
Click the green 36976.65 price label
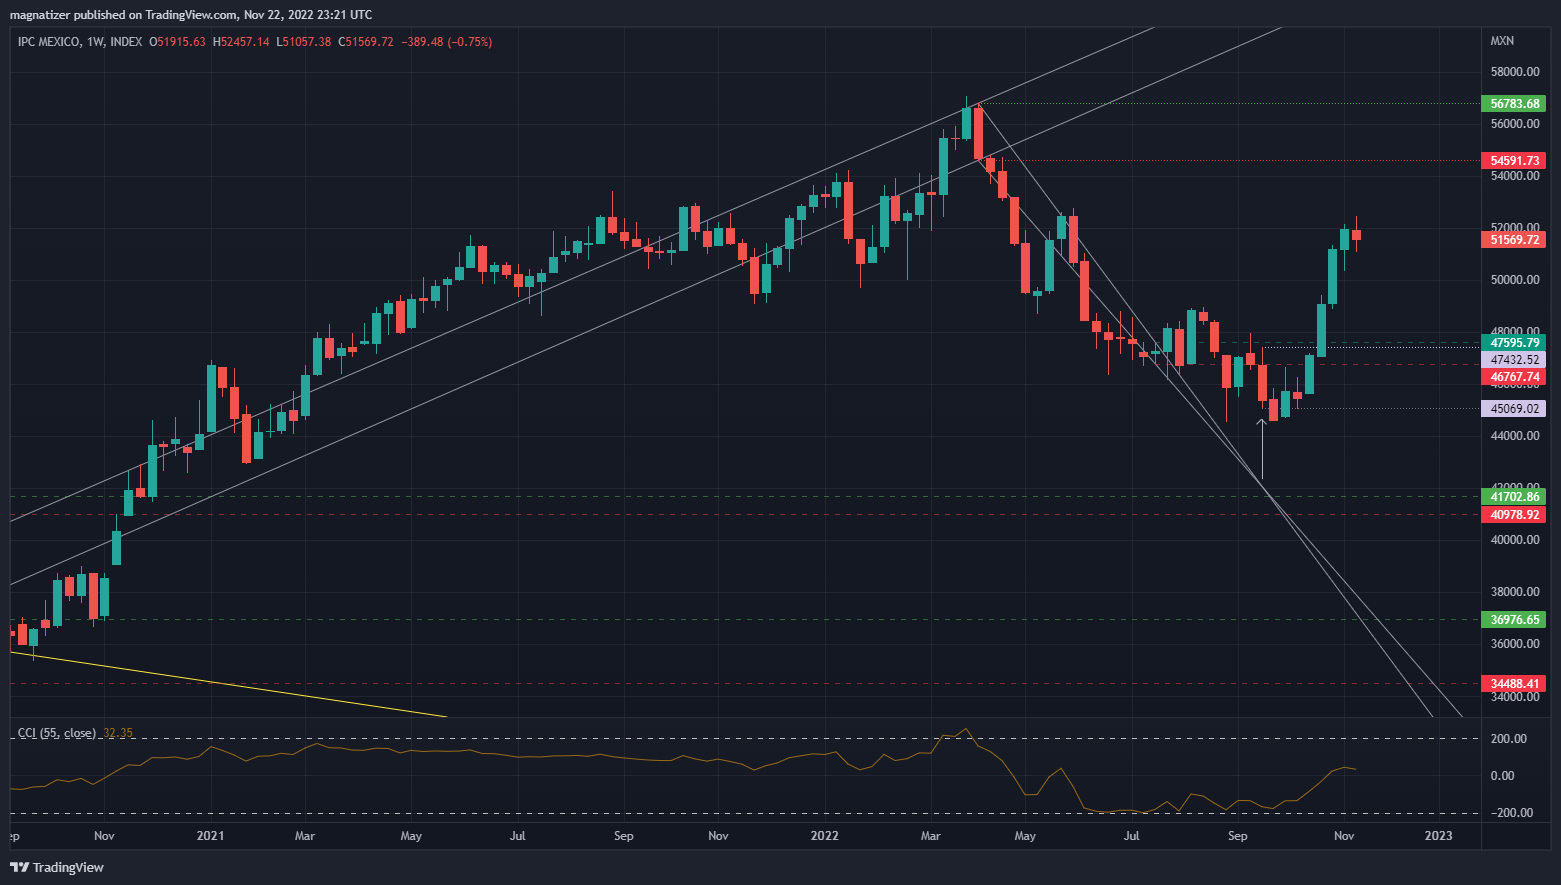click(x=1514, y=620)
